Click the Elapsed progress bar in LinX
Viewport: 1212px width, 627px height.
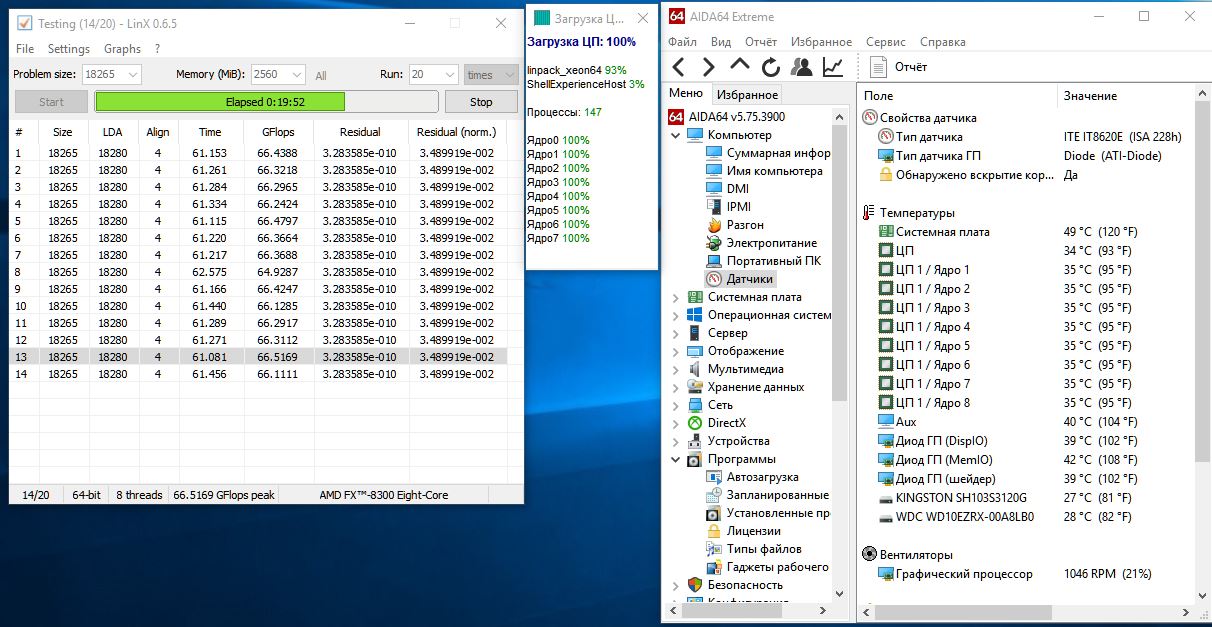pyautogui.click(x=266, y=102)
